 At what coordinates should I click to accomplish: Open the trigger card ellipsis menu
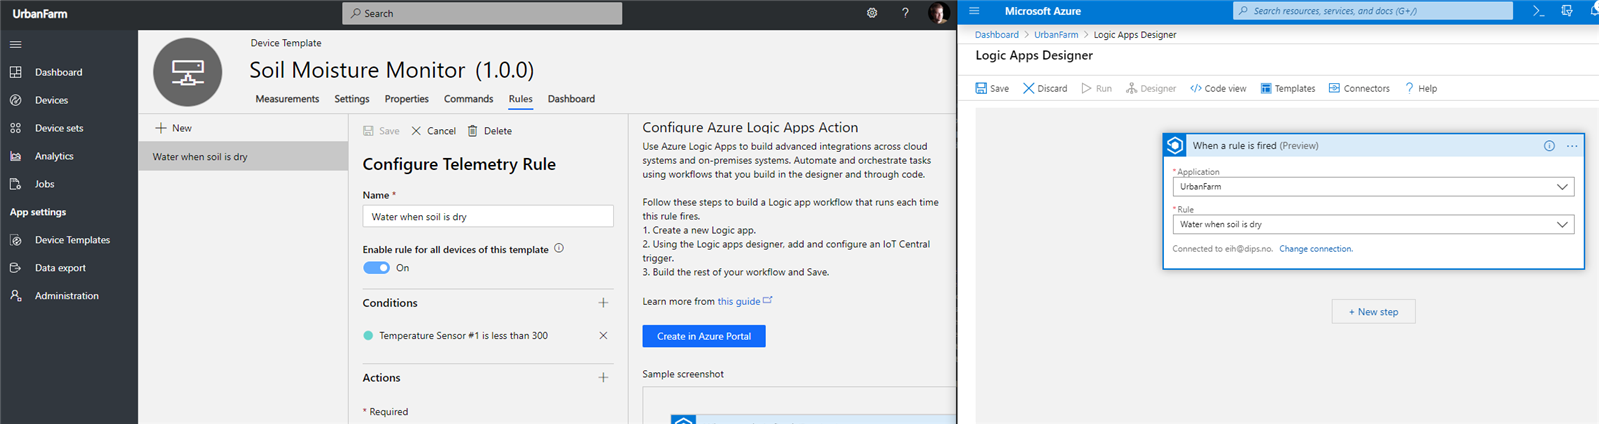[x=1572, y=146]
